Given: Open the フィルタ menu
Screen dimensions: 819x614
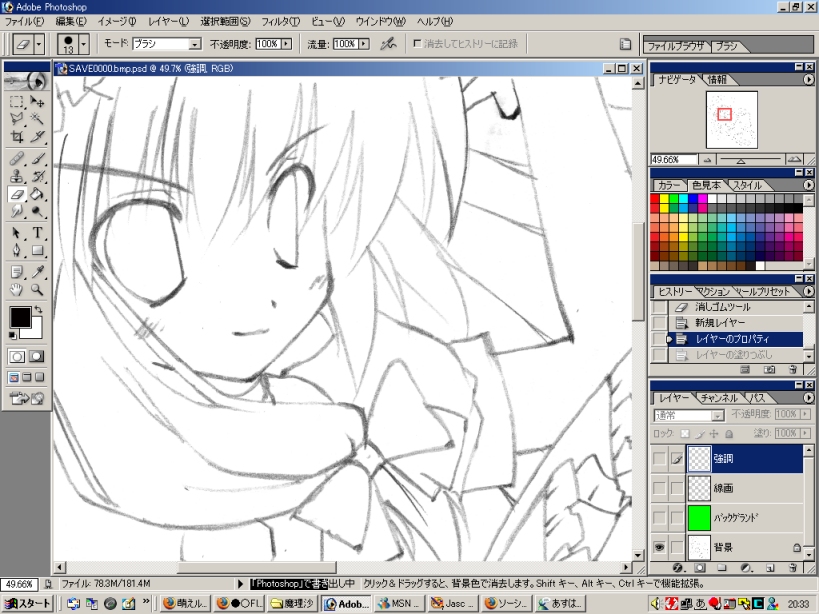Looking at the screenshot, I should [280, 21].
